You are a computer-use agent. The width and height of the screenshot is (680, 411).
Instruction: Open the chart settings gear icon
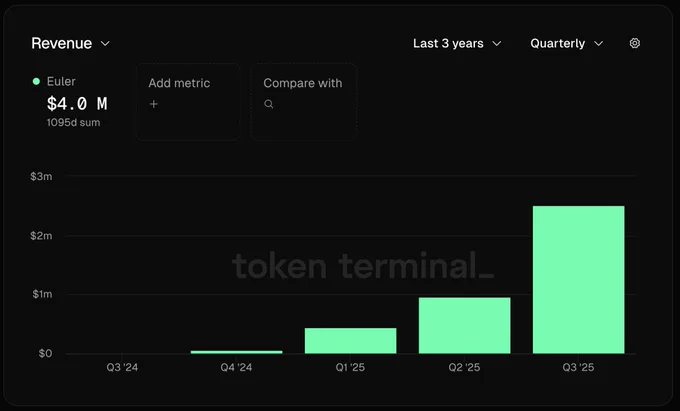point(634,43)
